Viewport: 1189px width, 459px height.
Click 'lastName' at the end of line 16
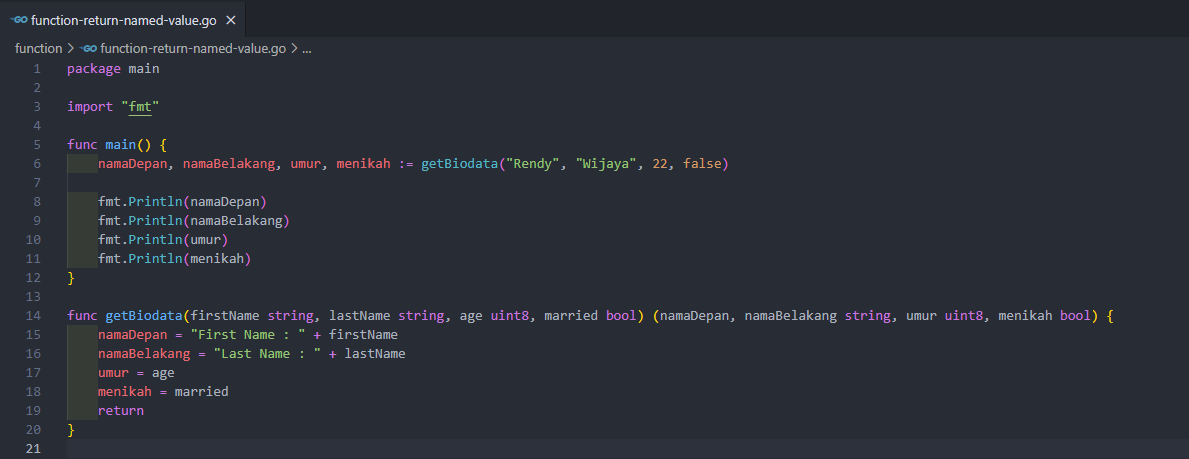click(x=375, y=354)
